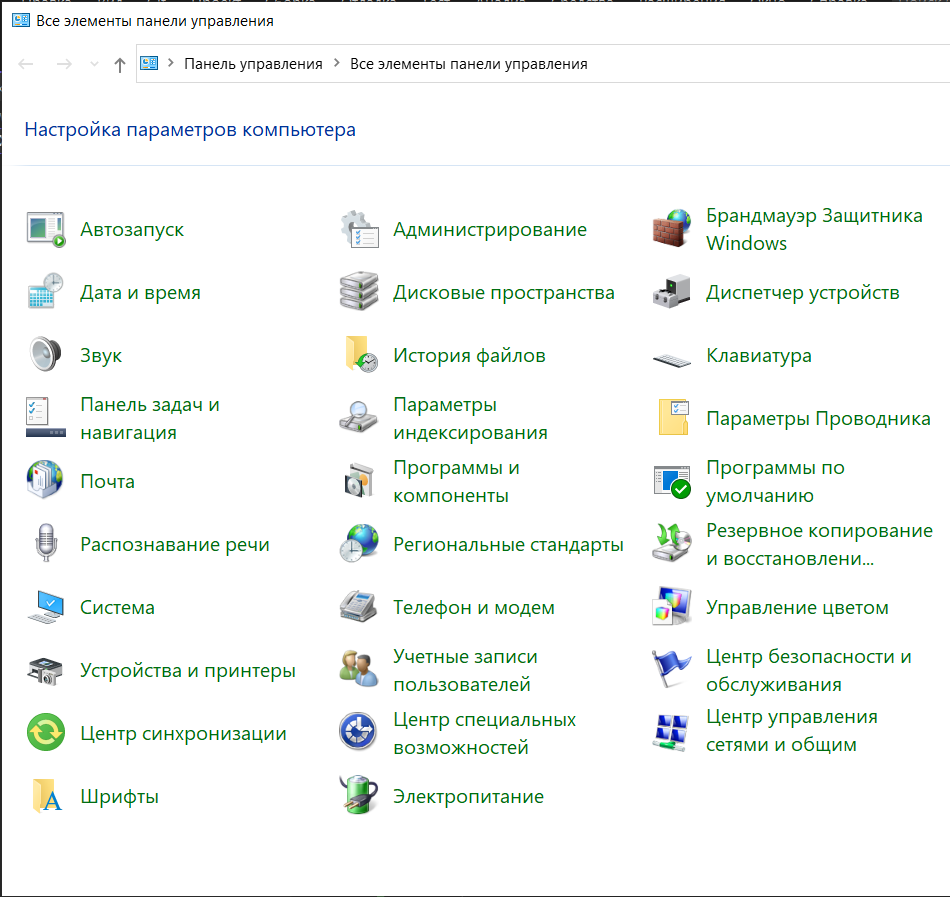Open the Параметры Проводника link
Screen dimensions: 950x897
click(819, 419)
